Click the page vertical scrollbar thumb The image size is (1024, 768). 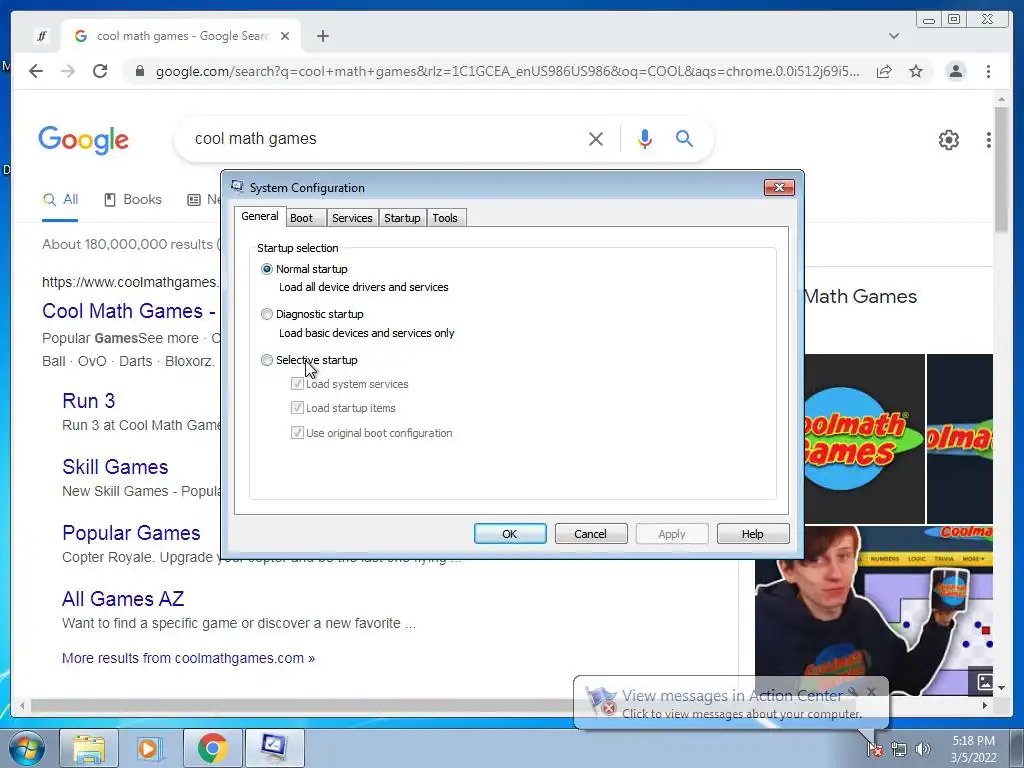click(x=1001, y=170)
